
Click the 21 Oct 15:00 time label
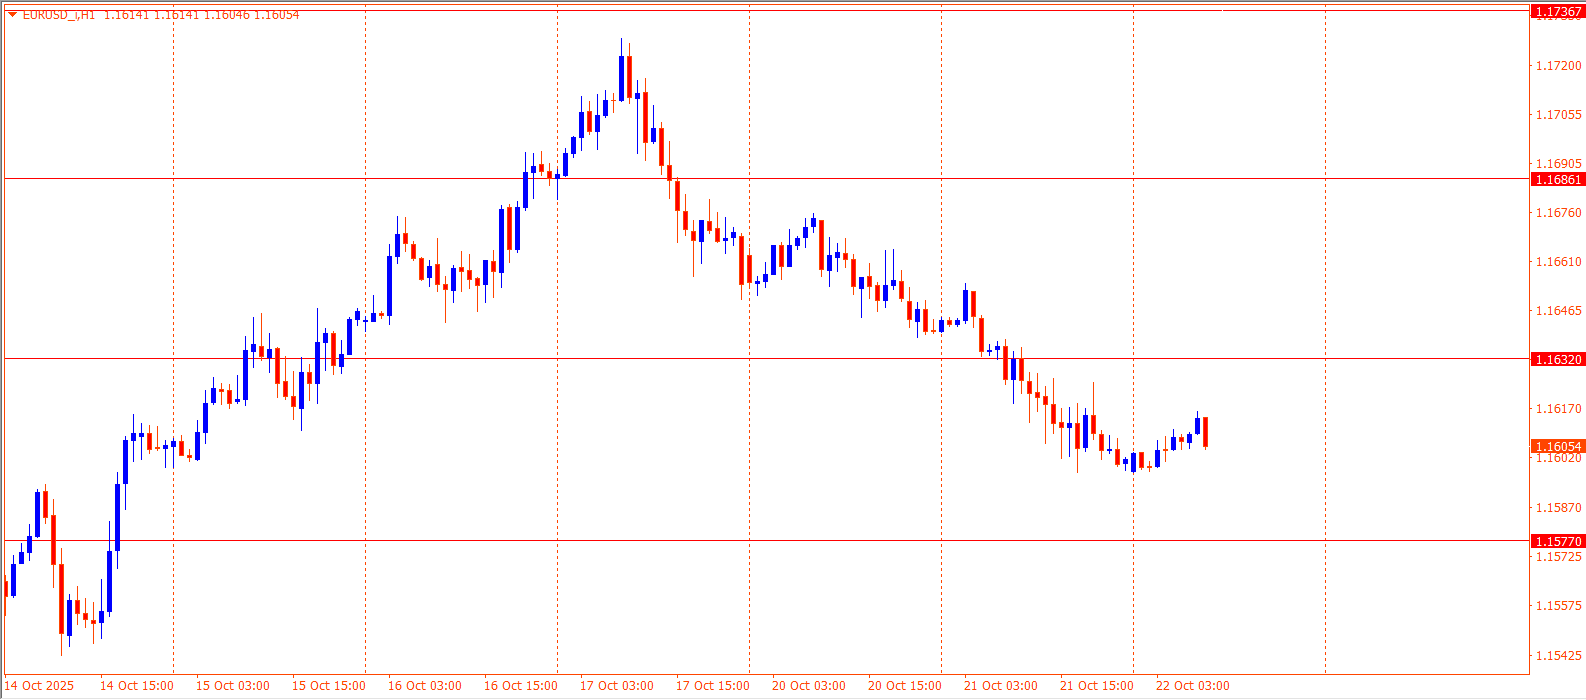pyautogui.click(x=1096, y=686)
